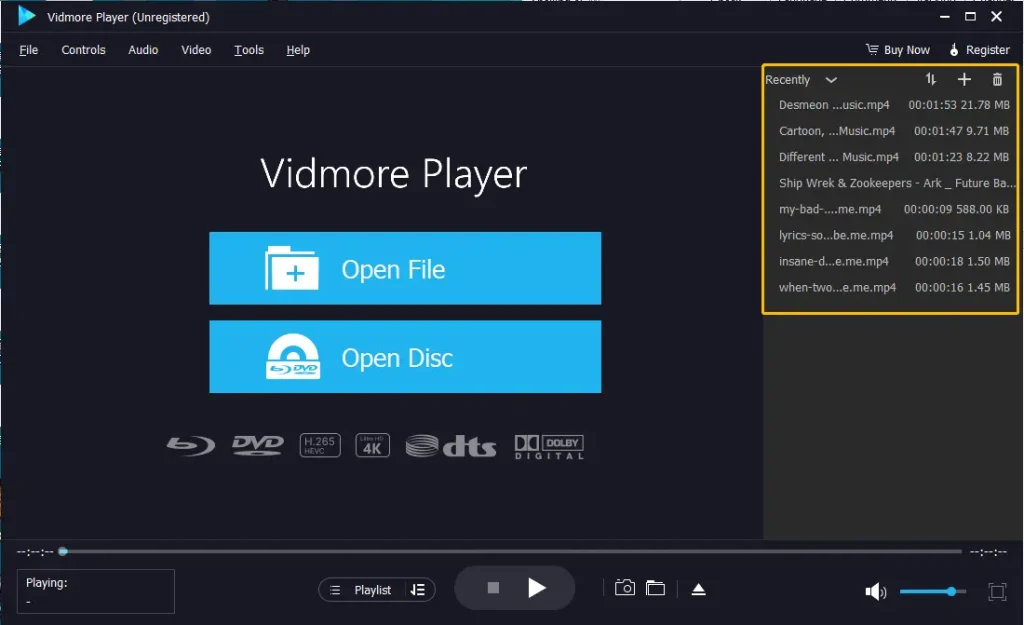Screen dimensions: 1024x625
Task: Click the Register button
Action: [x=980, y=50]
